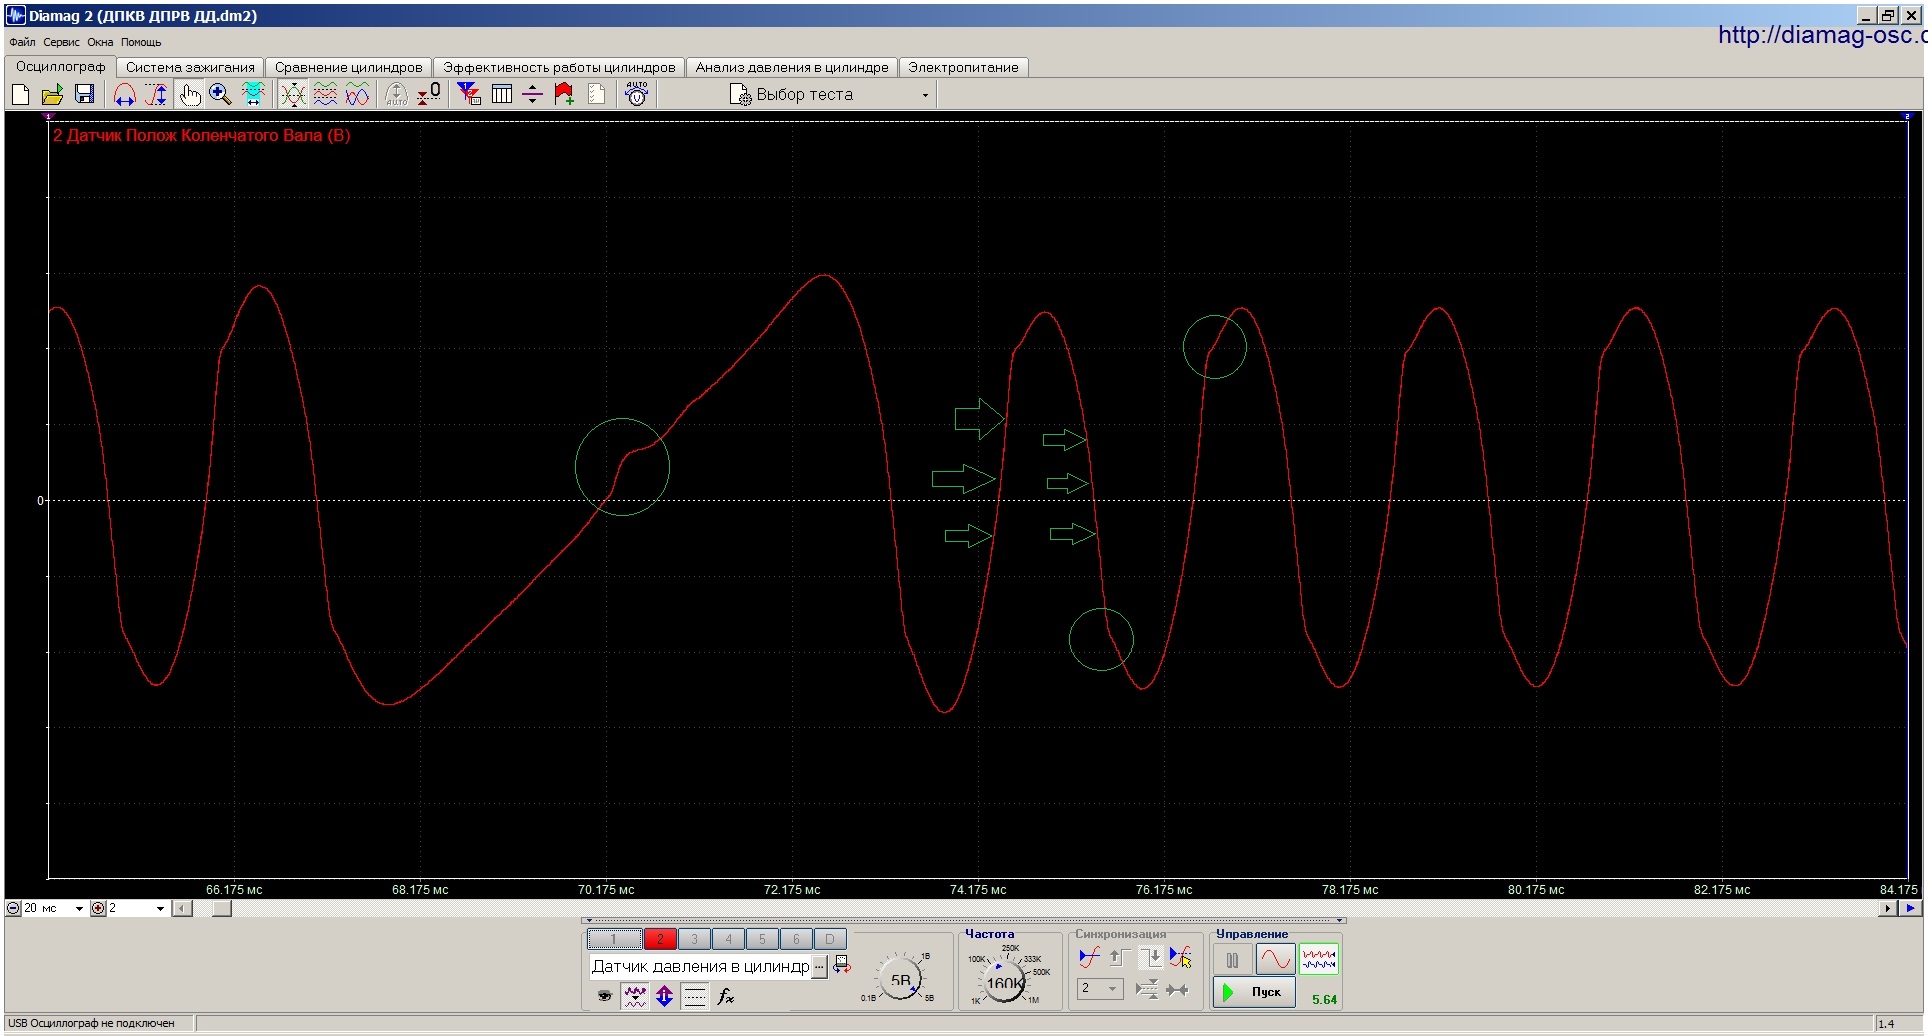Click the purple division symbol icon

532,94
